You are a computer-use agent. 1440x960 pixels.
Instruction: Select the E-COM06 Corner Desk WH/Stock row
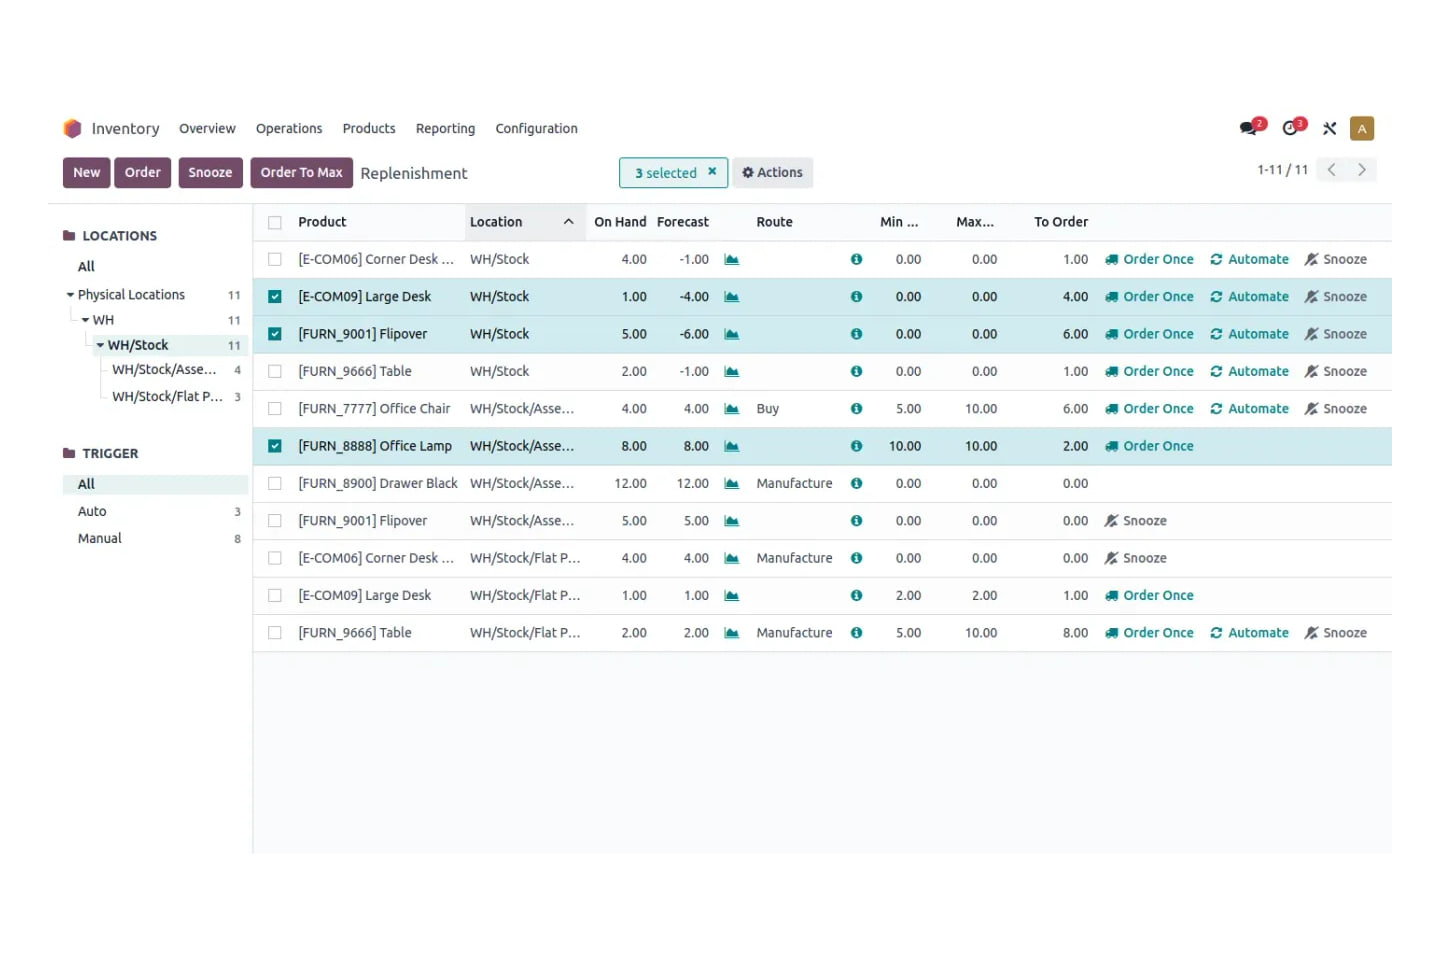pos(275,259)
